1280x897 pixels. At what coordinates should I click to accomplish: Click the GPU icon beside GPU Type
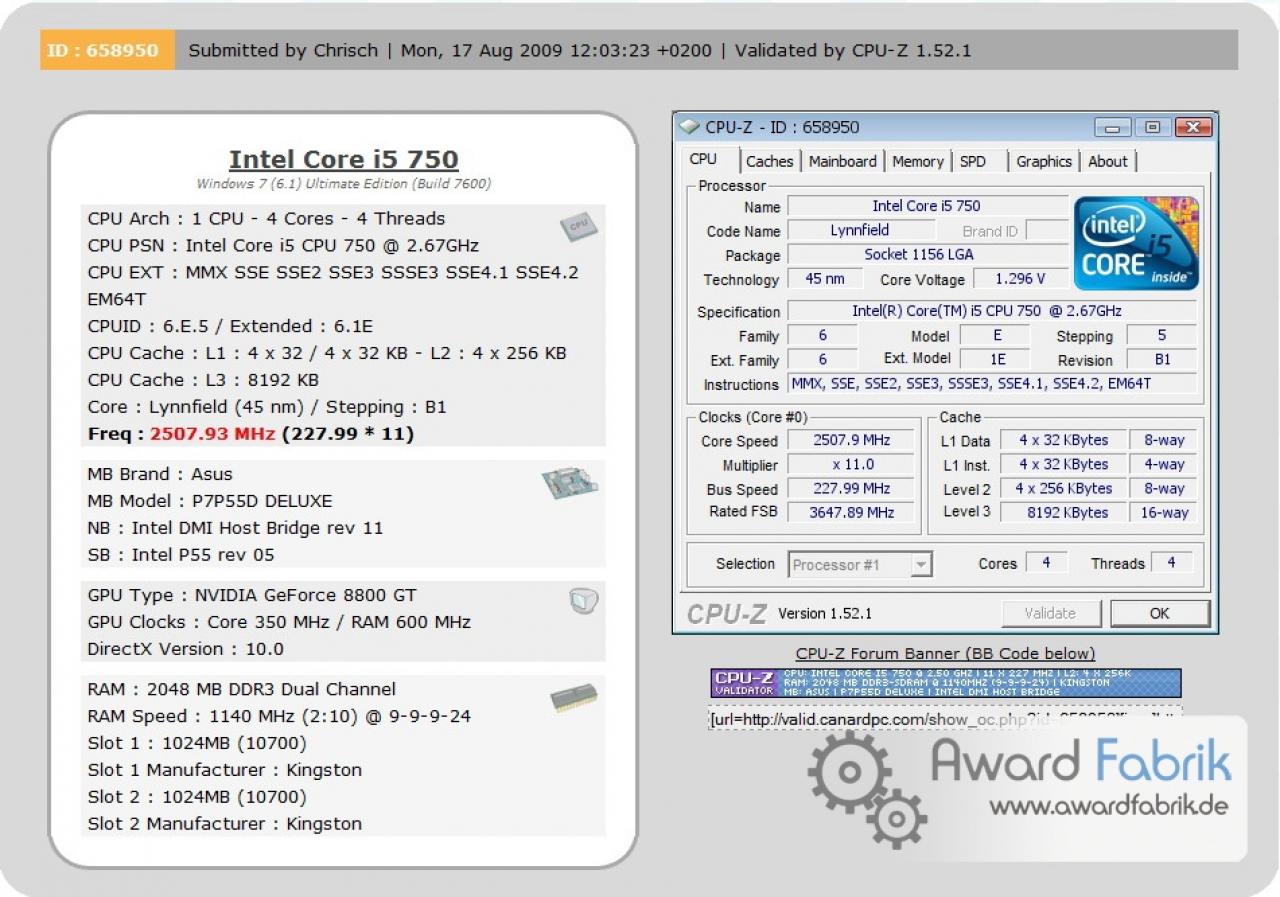coord(583,600)
